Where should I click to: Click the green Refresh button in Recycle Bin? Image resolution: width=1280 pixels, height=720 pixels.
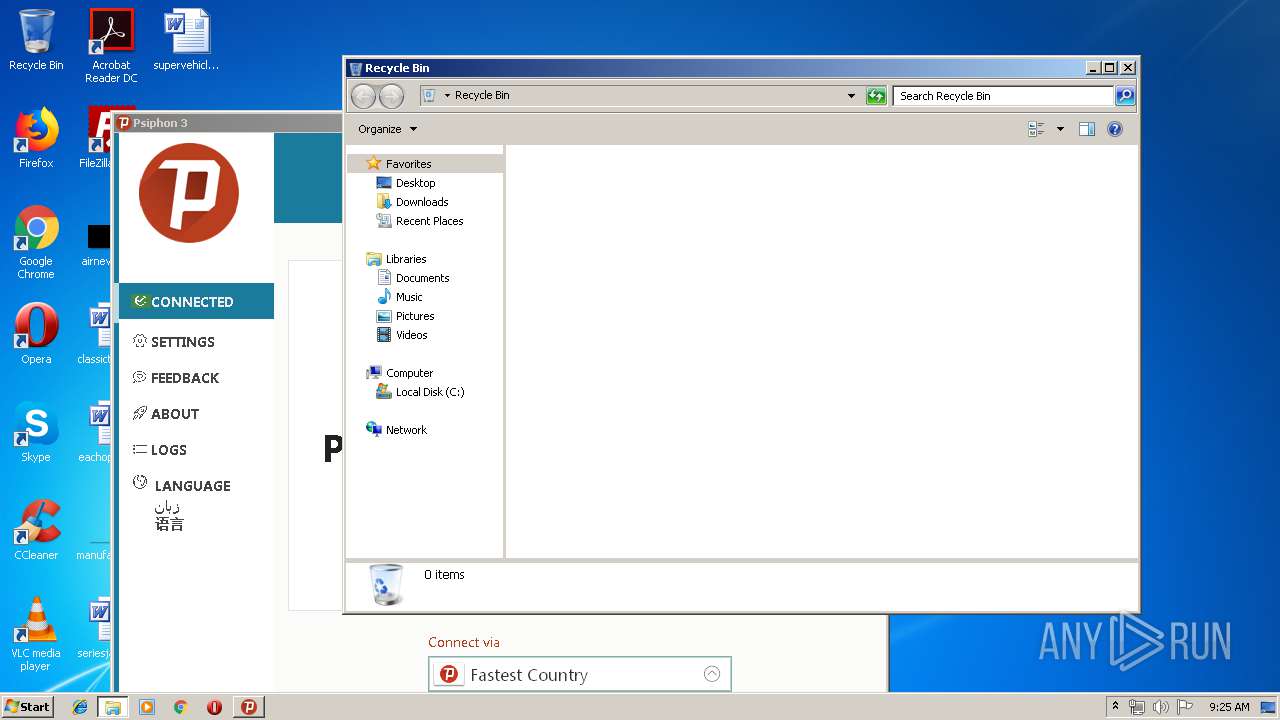click(876, 96)
